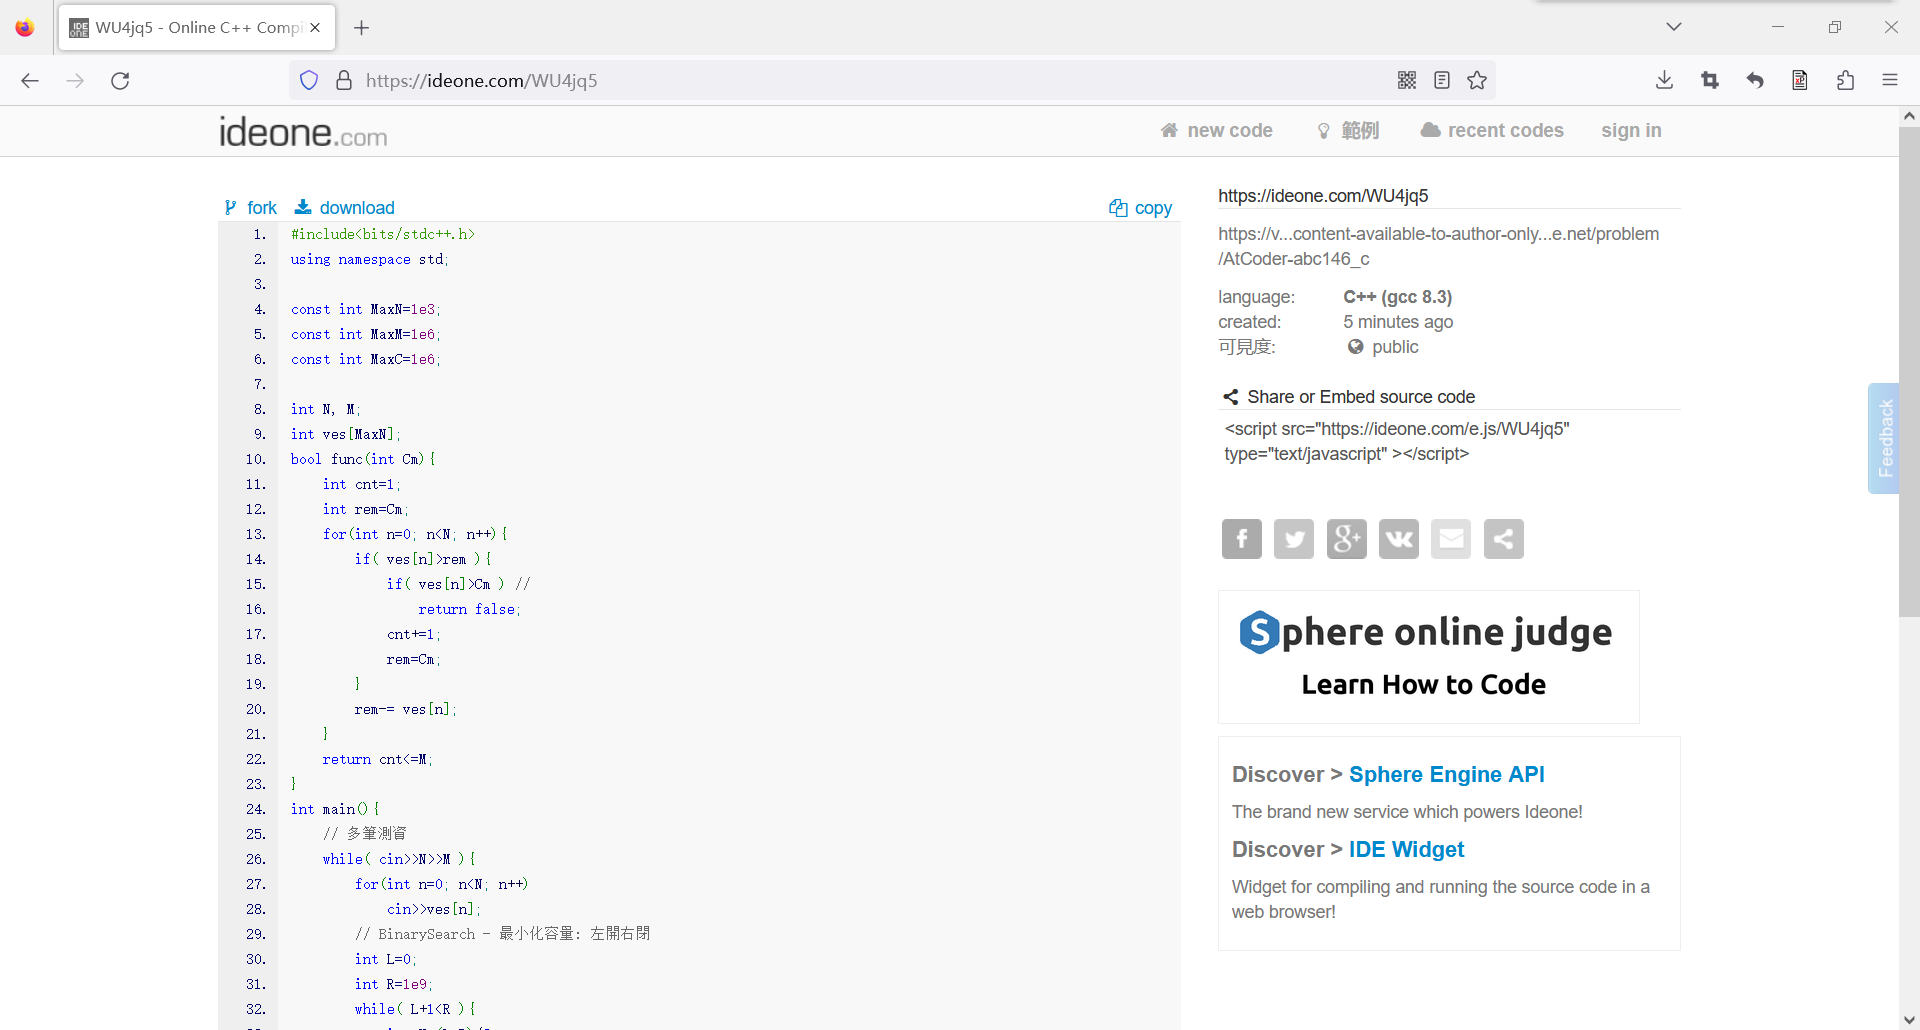The height and width of the screenshot is (1030, 1920).
Task: Go to ideone.com home logo
Action: pyautogui.click(x=303, y=132)
